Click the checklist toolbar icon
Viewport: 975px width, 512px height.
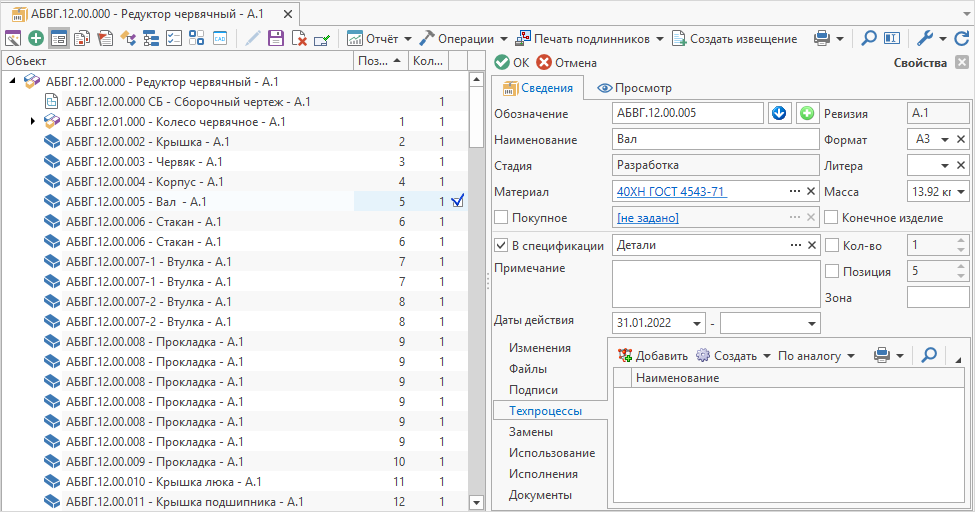[174, 39]
